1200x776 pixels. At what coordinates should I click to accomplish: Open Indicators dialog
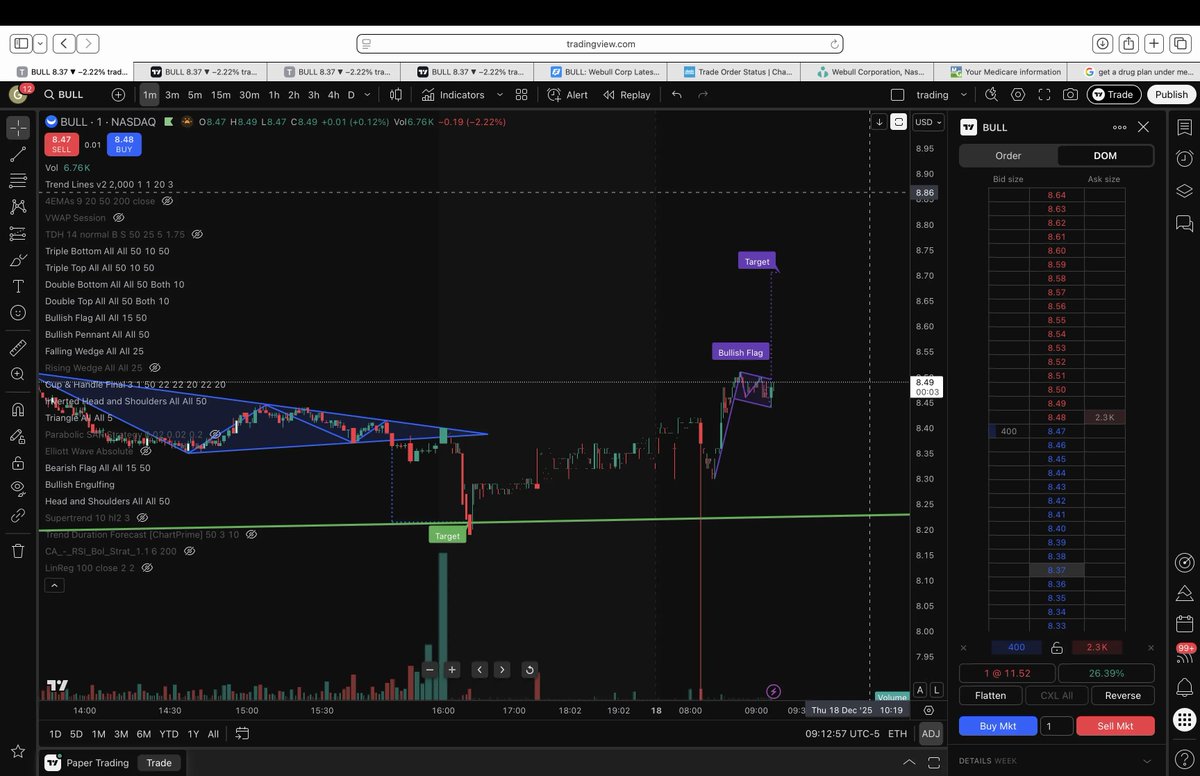(x=452, y=95)
